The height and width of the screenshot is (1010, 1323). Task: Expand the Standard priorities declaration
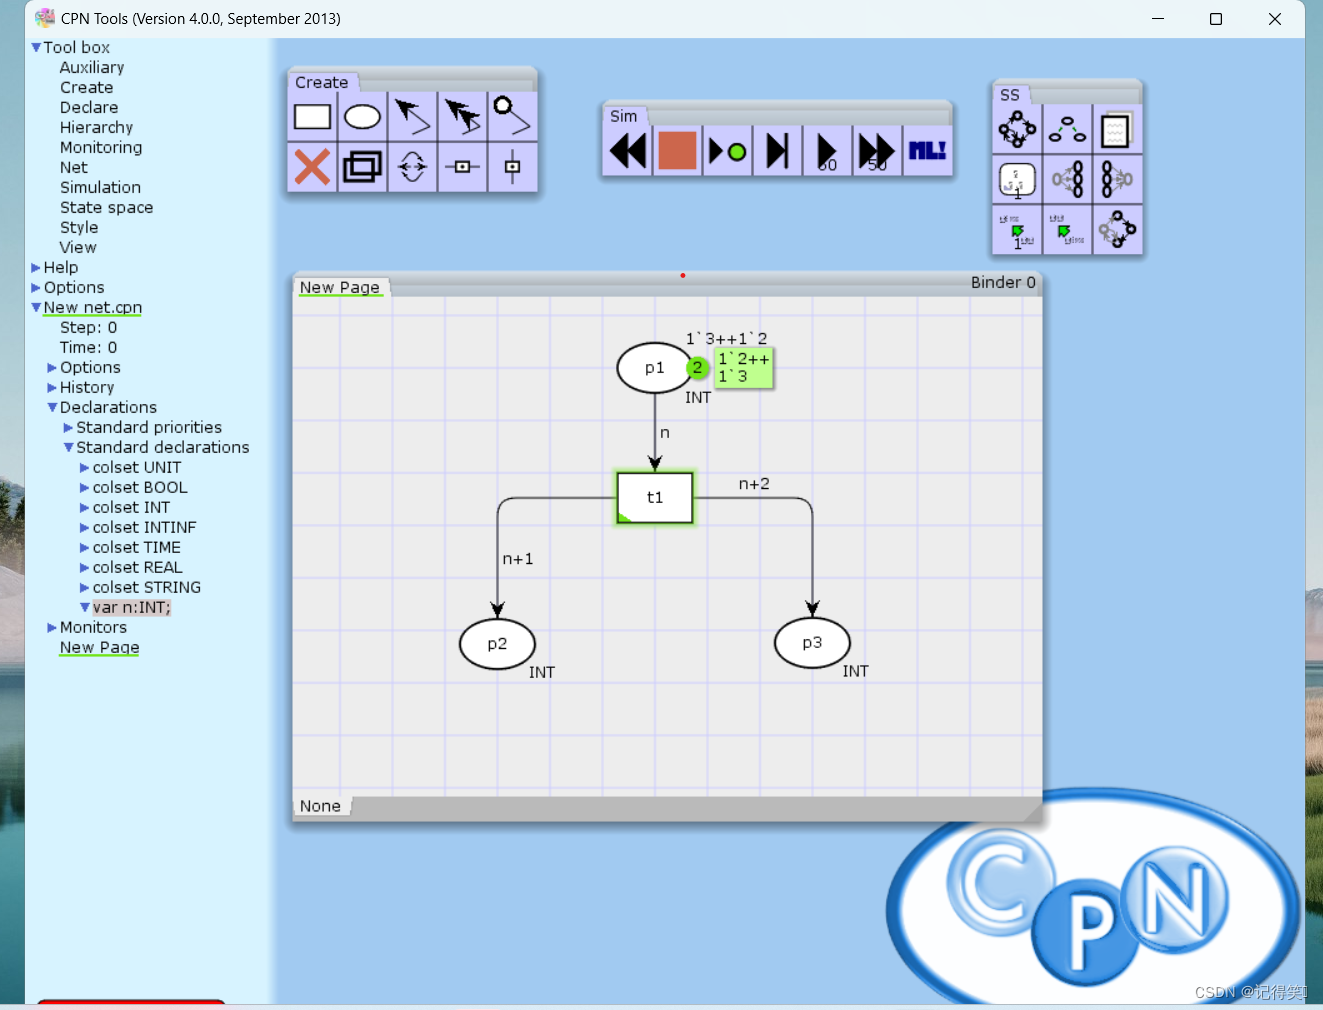(x=66, y=427)
